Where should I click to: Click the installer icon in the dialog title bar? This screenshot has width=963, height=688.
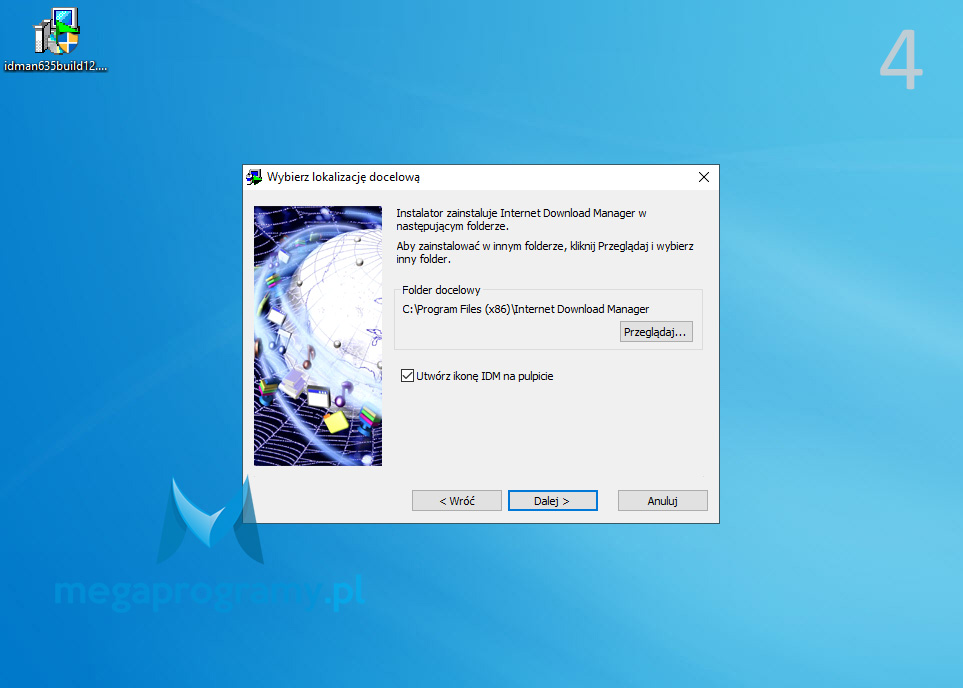(x=254, y=178)
